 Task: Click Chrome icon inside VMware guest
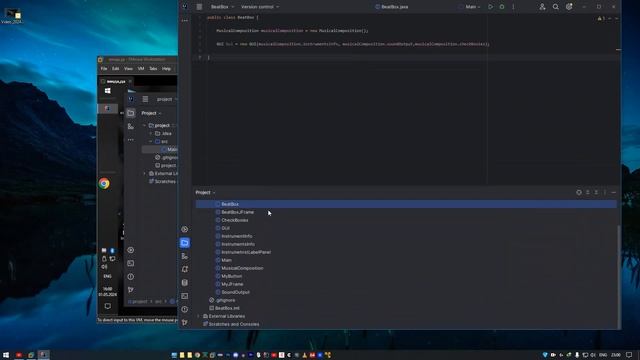click(104, 184)
